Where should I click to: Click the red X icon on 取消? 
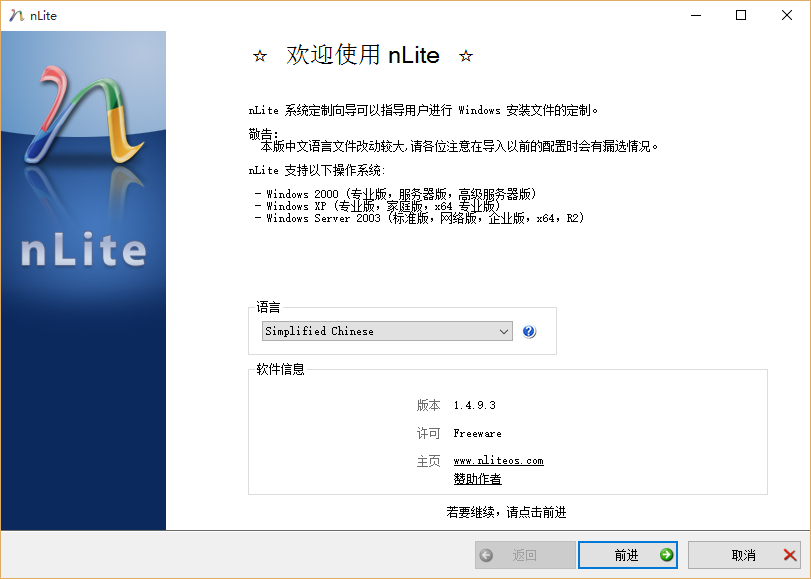coord(790,555)
